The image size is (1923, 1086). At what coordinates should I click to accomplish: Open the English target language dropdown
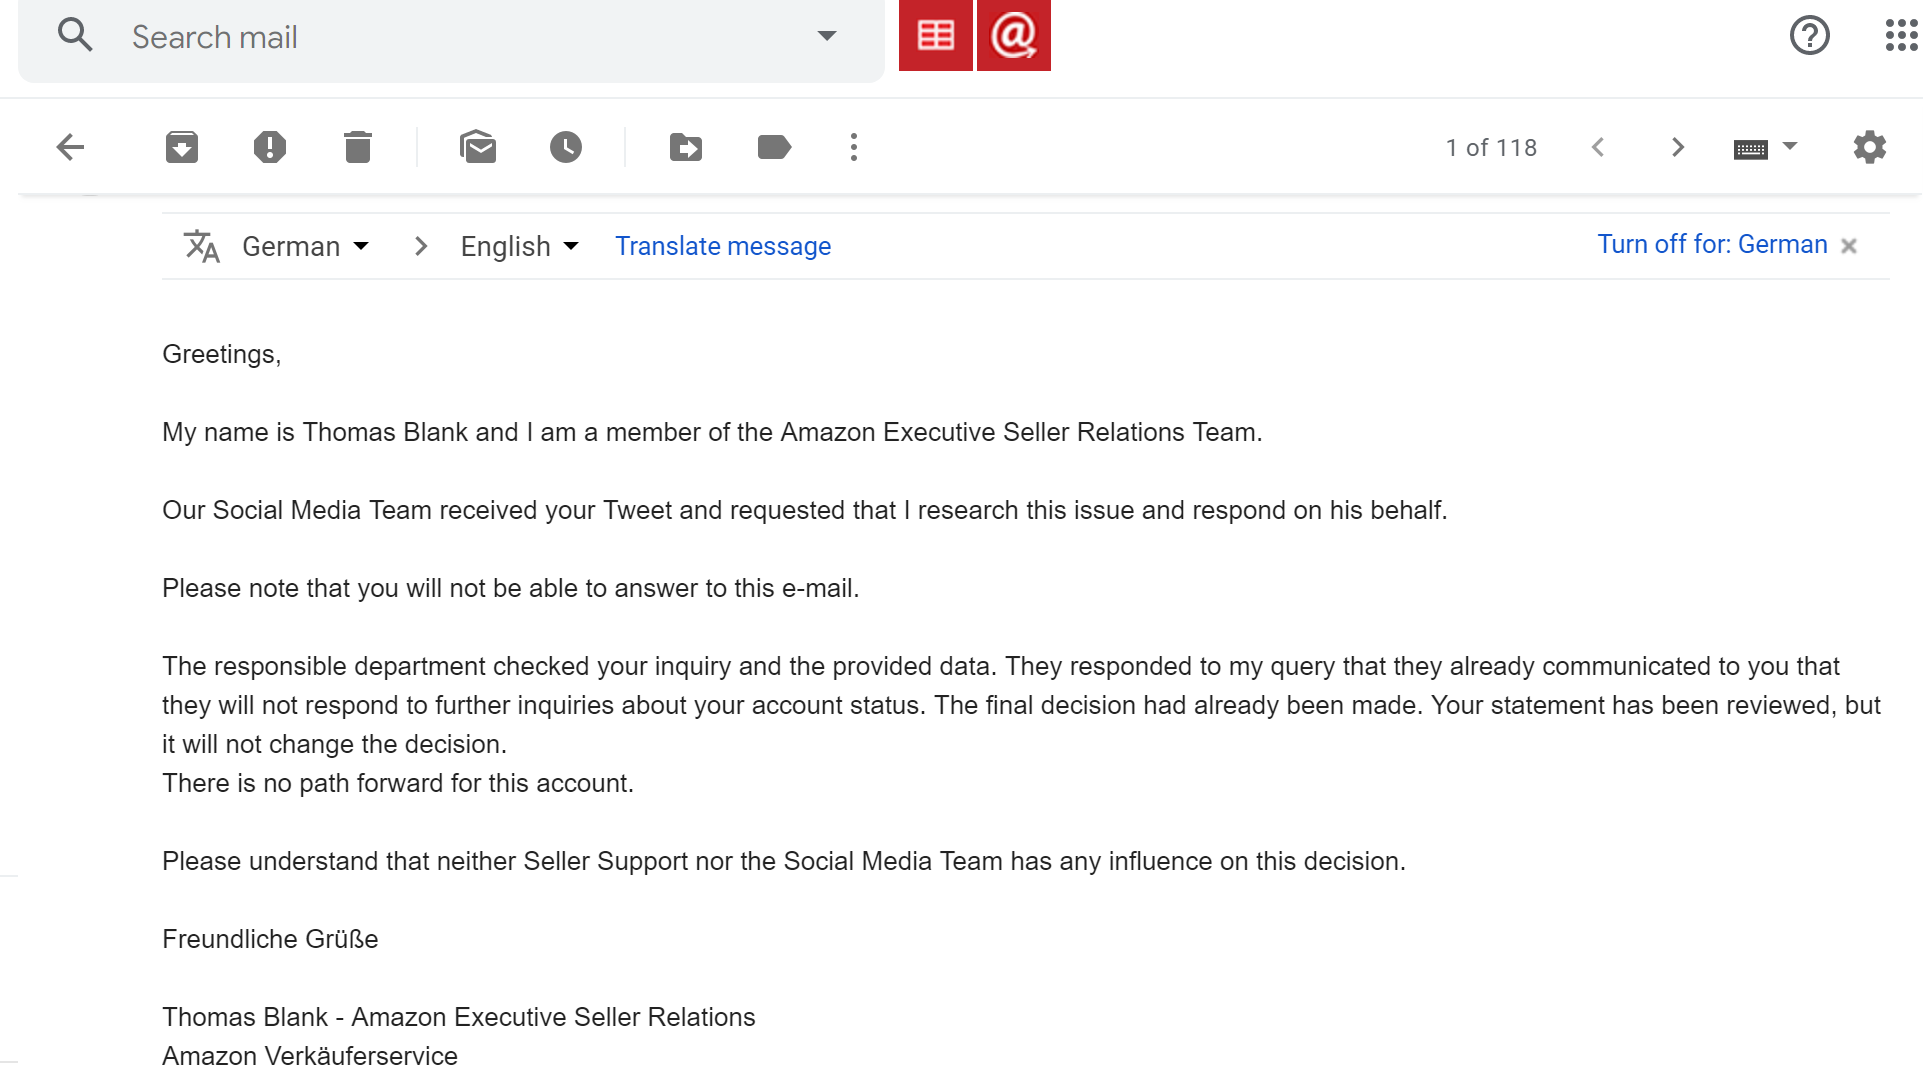(519, 246)
